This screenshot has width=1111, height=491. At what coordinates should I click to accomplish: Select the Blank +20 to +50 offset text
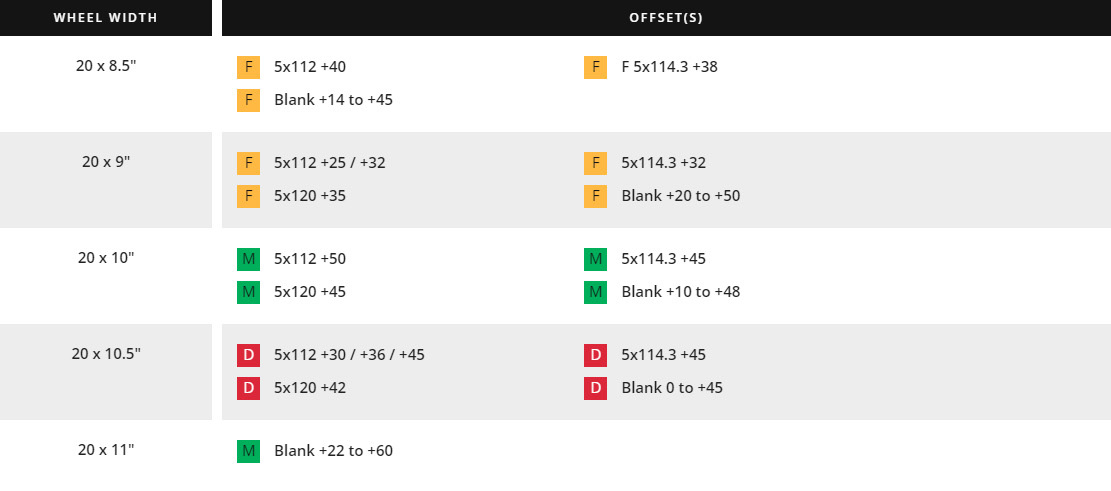tap(680, 196)
